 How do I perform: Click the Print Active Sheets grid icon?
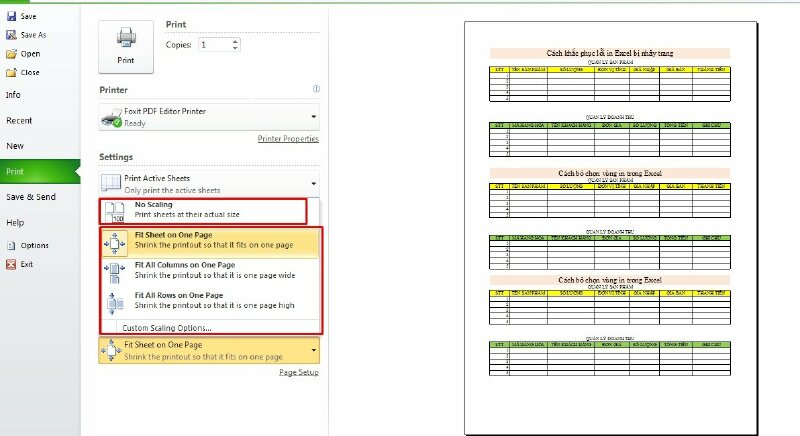point(111,183)
